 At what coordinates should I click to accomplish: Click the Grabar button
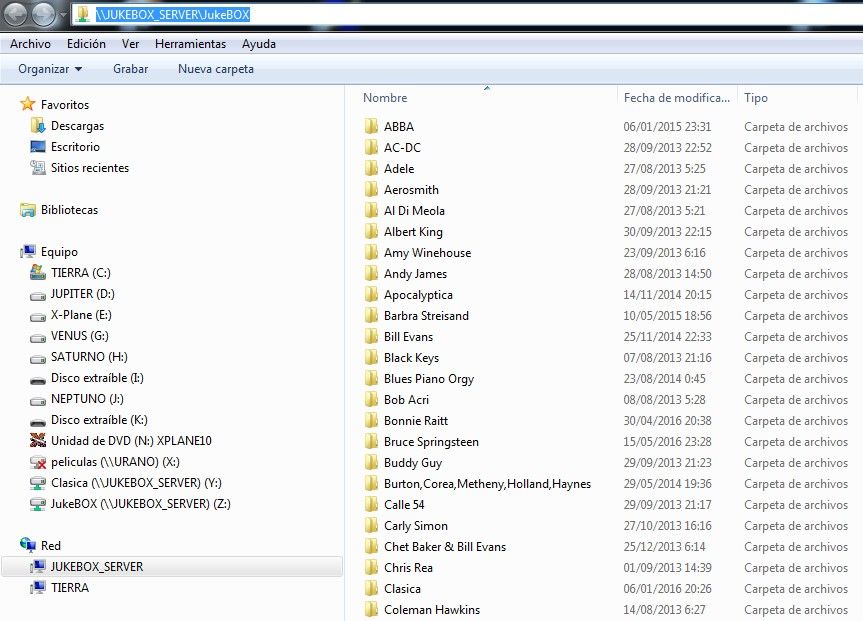pos(130,69)
